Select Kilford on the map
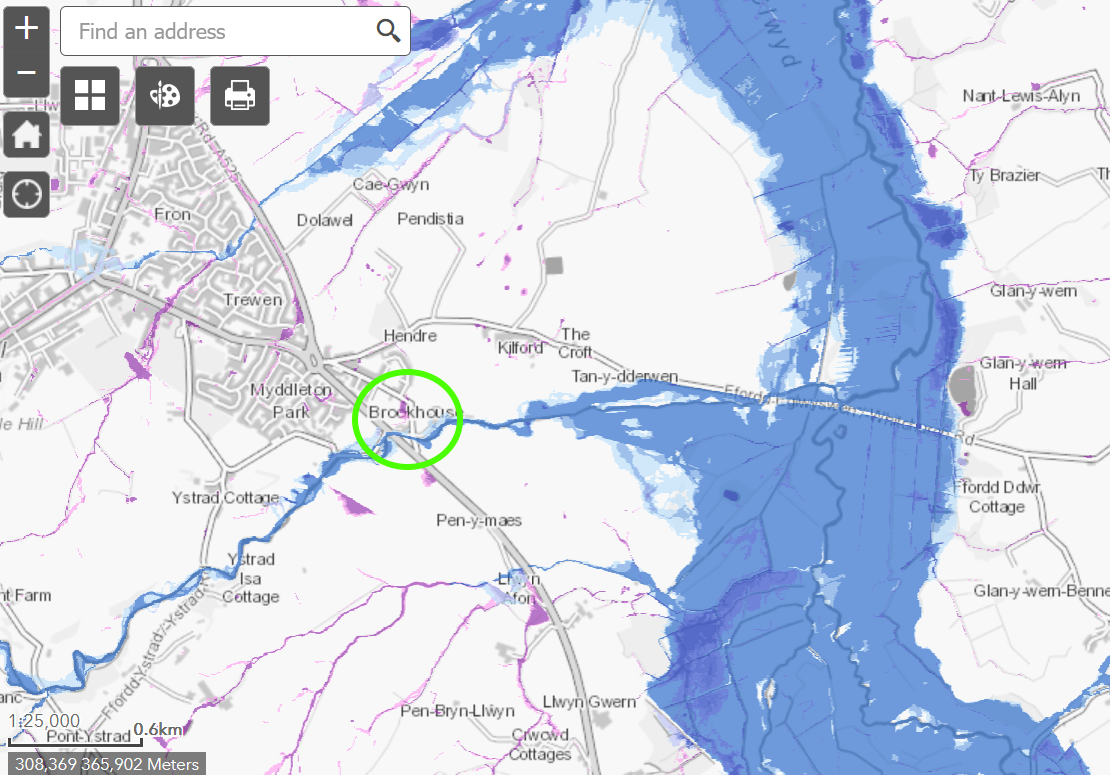The width and height of the screenshot is (1110, 775). pyautogui.click(x=520, y=348)
